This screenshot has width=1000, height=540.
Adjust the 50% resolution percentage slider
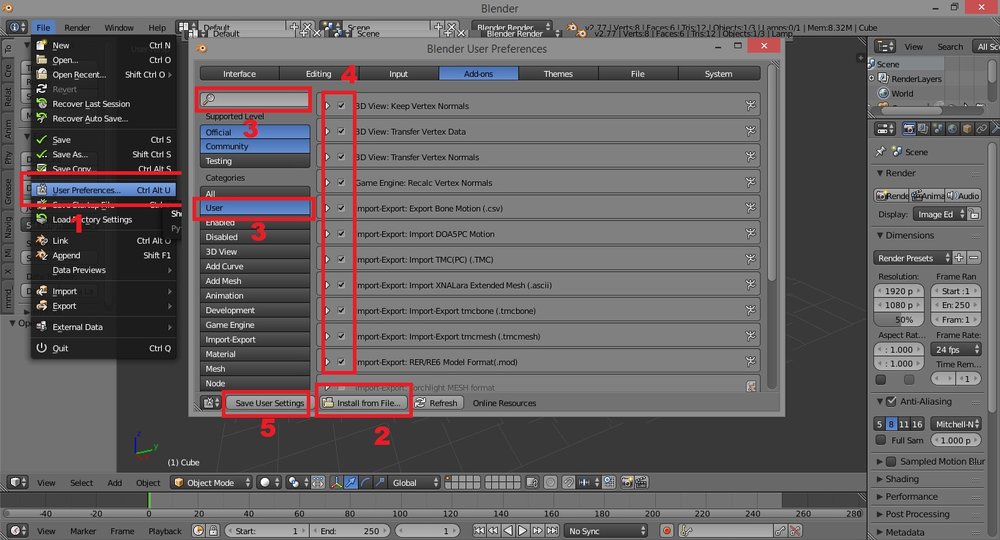point(899,319)
